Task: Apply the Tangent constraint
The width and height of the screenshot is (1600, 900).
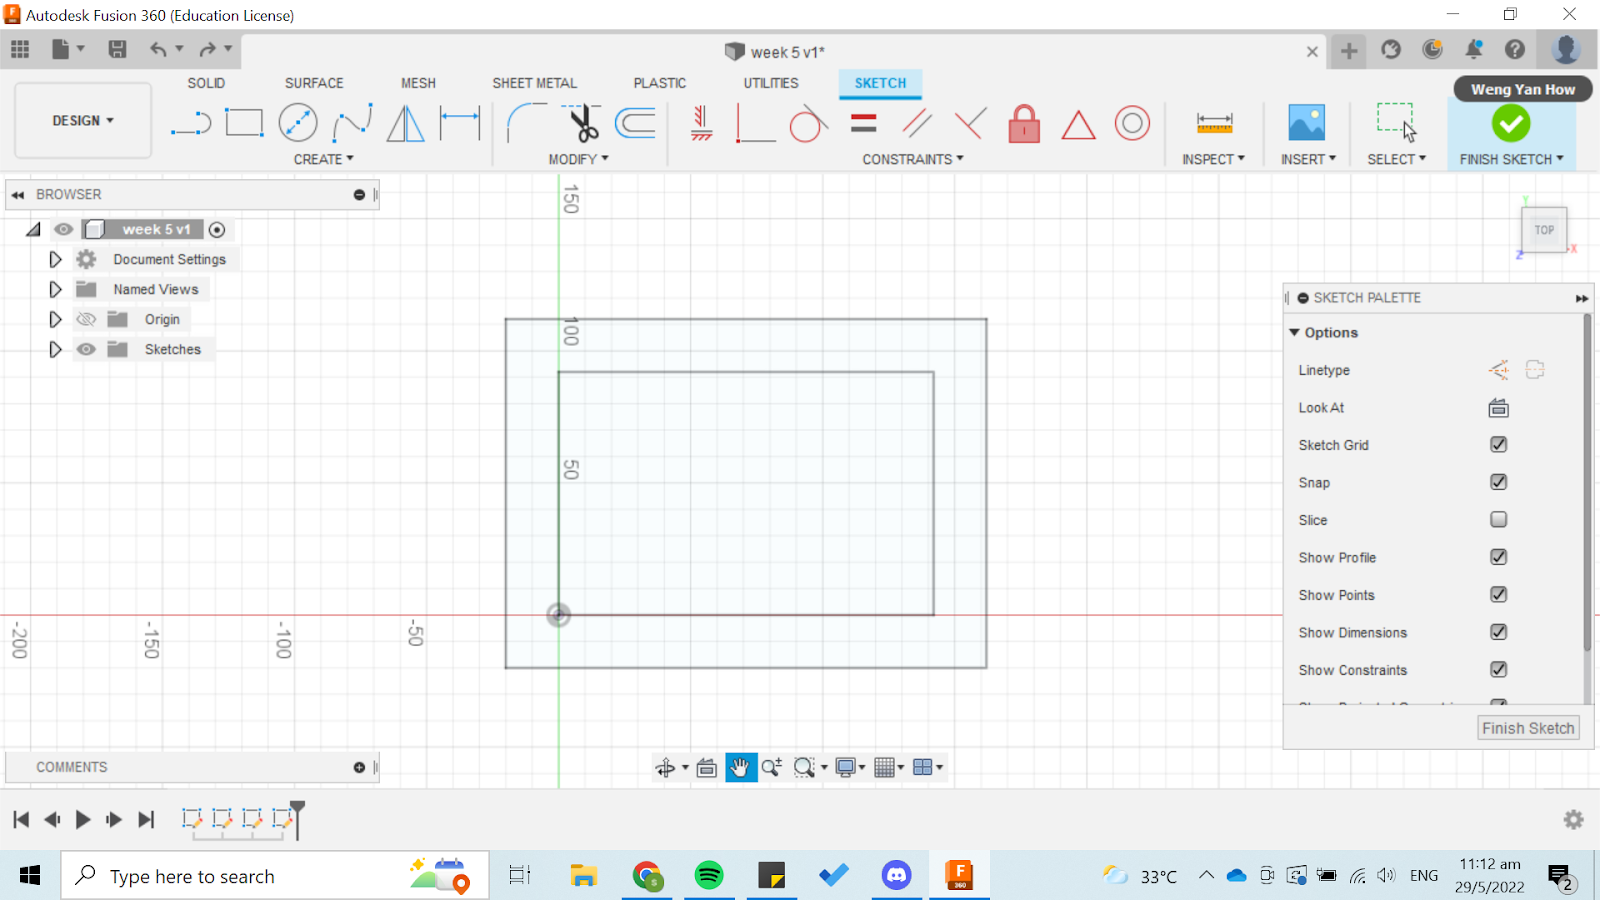Action: 808,124
